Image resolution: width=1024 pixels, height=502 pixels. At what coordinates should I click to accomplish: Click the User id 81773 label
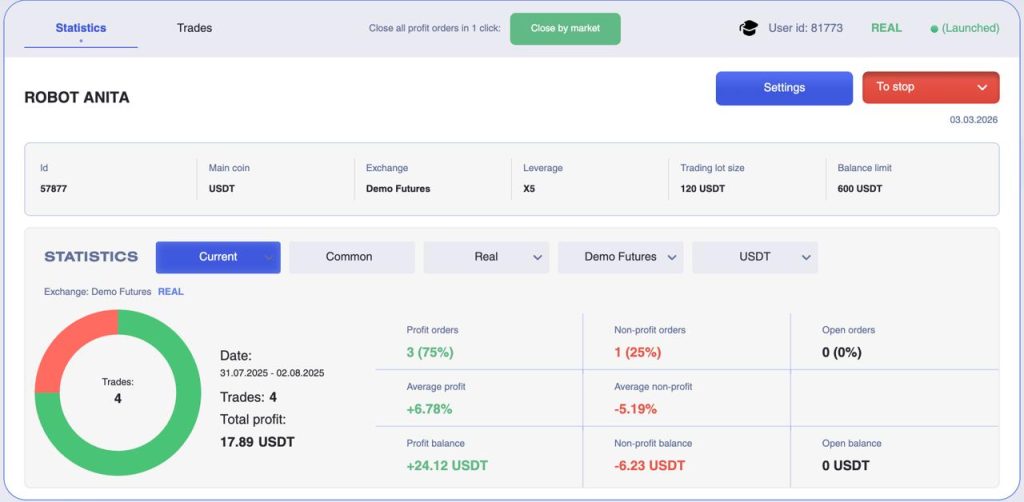pyautogui.click(x=805, y=28)
